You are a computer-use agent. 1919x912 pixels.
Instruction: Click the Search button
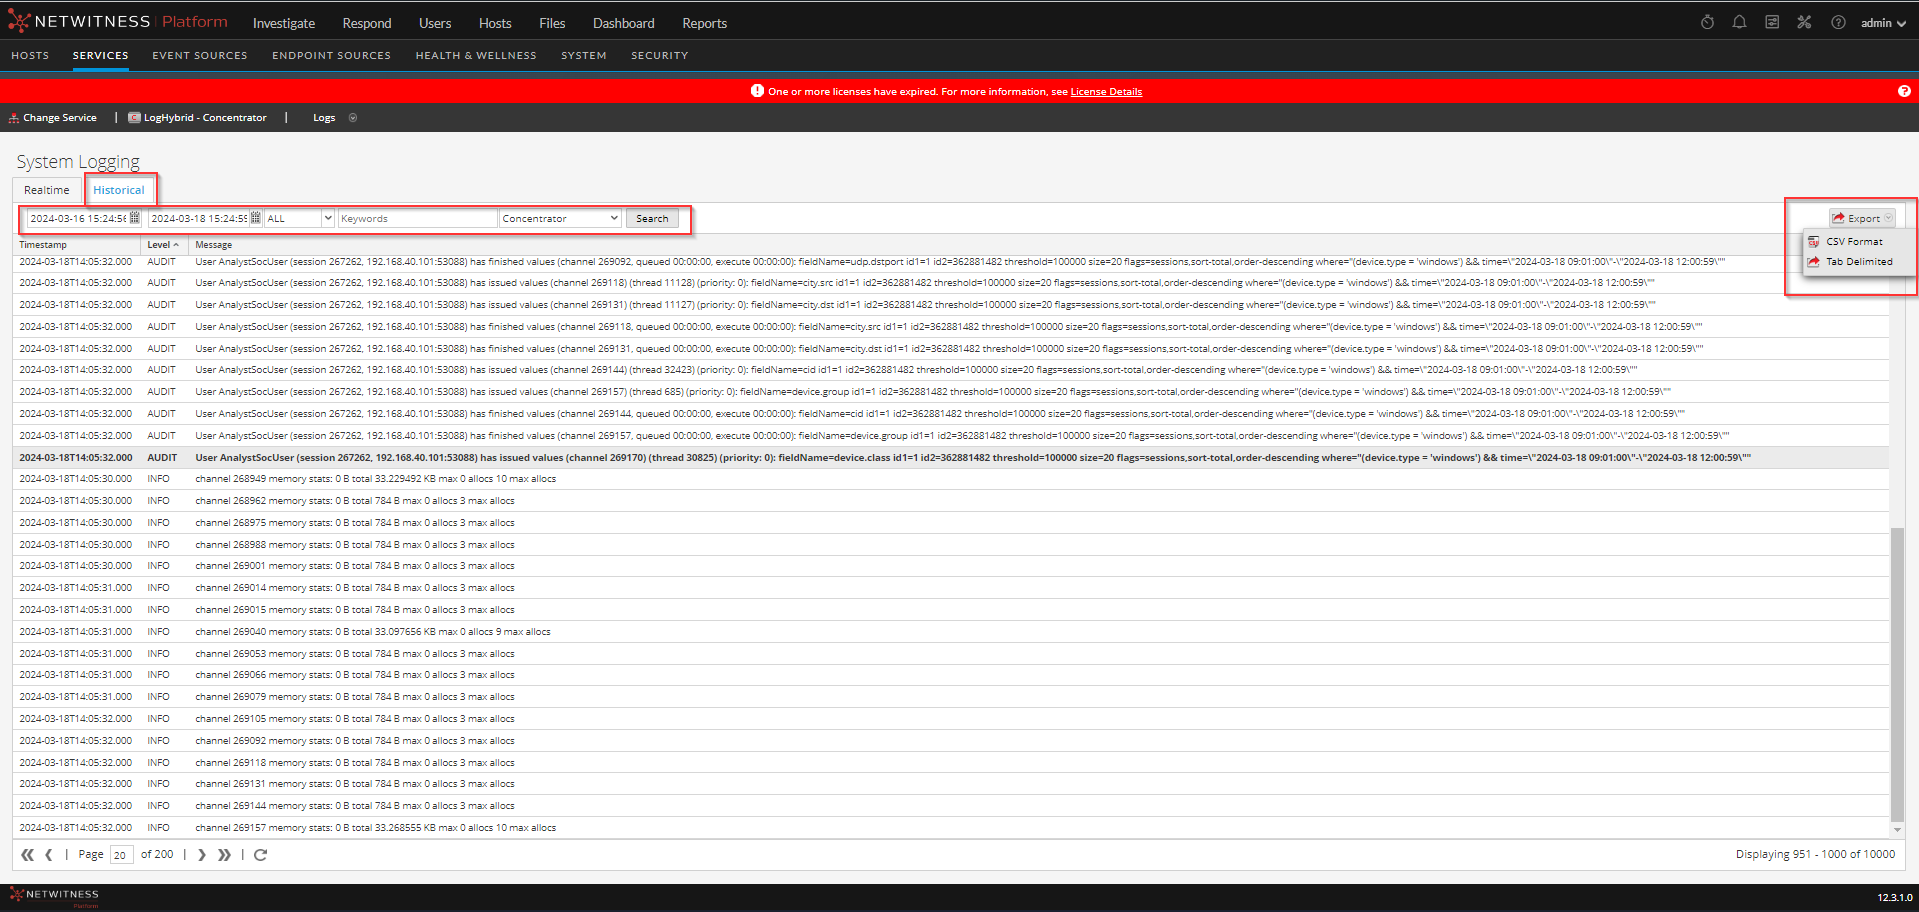pos(652,218)
